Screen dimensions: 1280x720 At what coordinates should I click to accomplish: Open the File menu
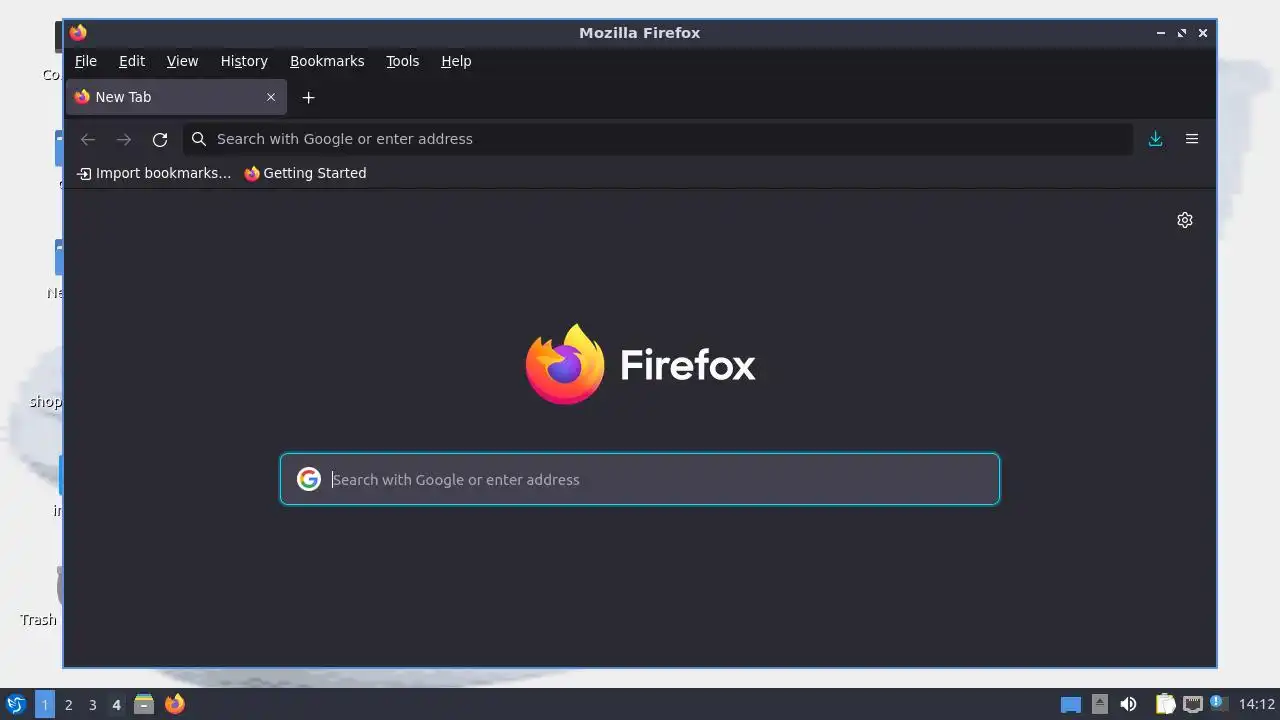click(86, 61)
